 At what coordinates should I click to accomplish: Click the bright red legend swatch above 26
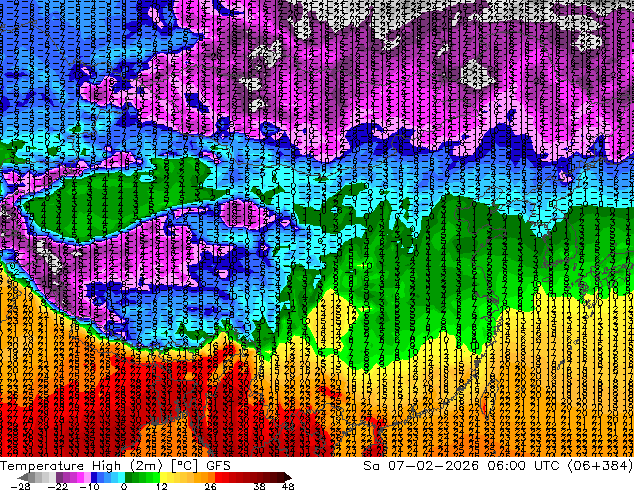pyautogui.click(x=218, y=477)
